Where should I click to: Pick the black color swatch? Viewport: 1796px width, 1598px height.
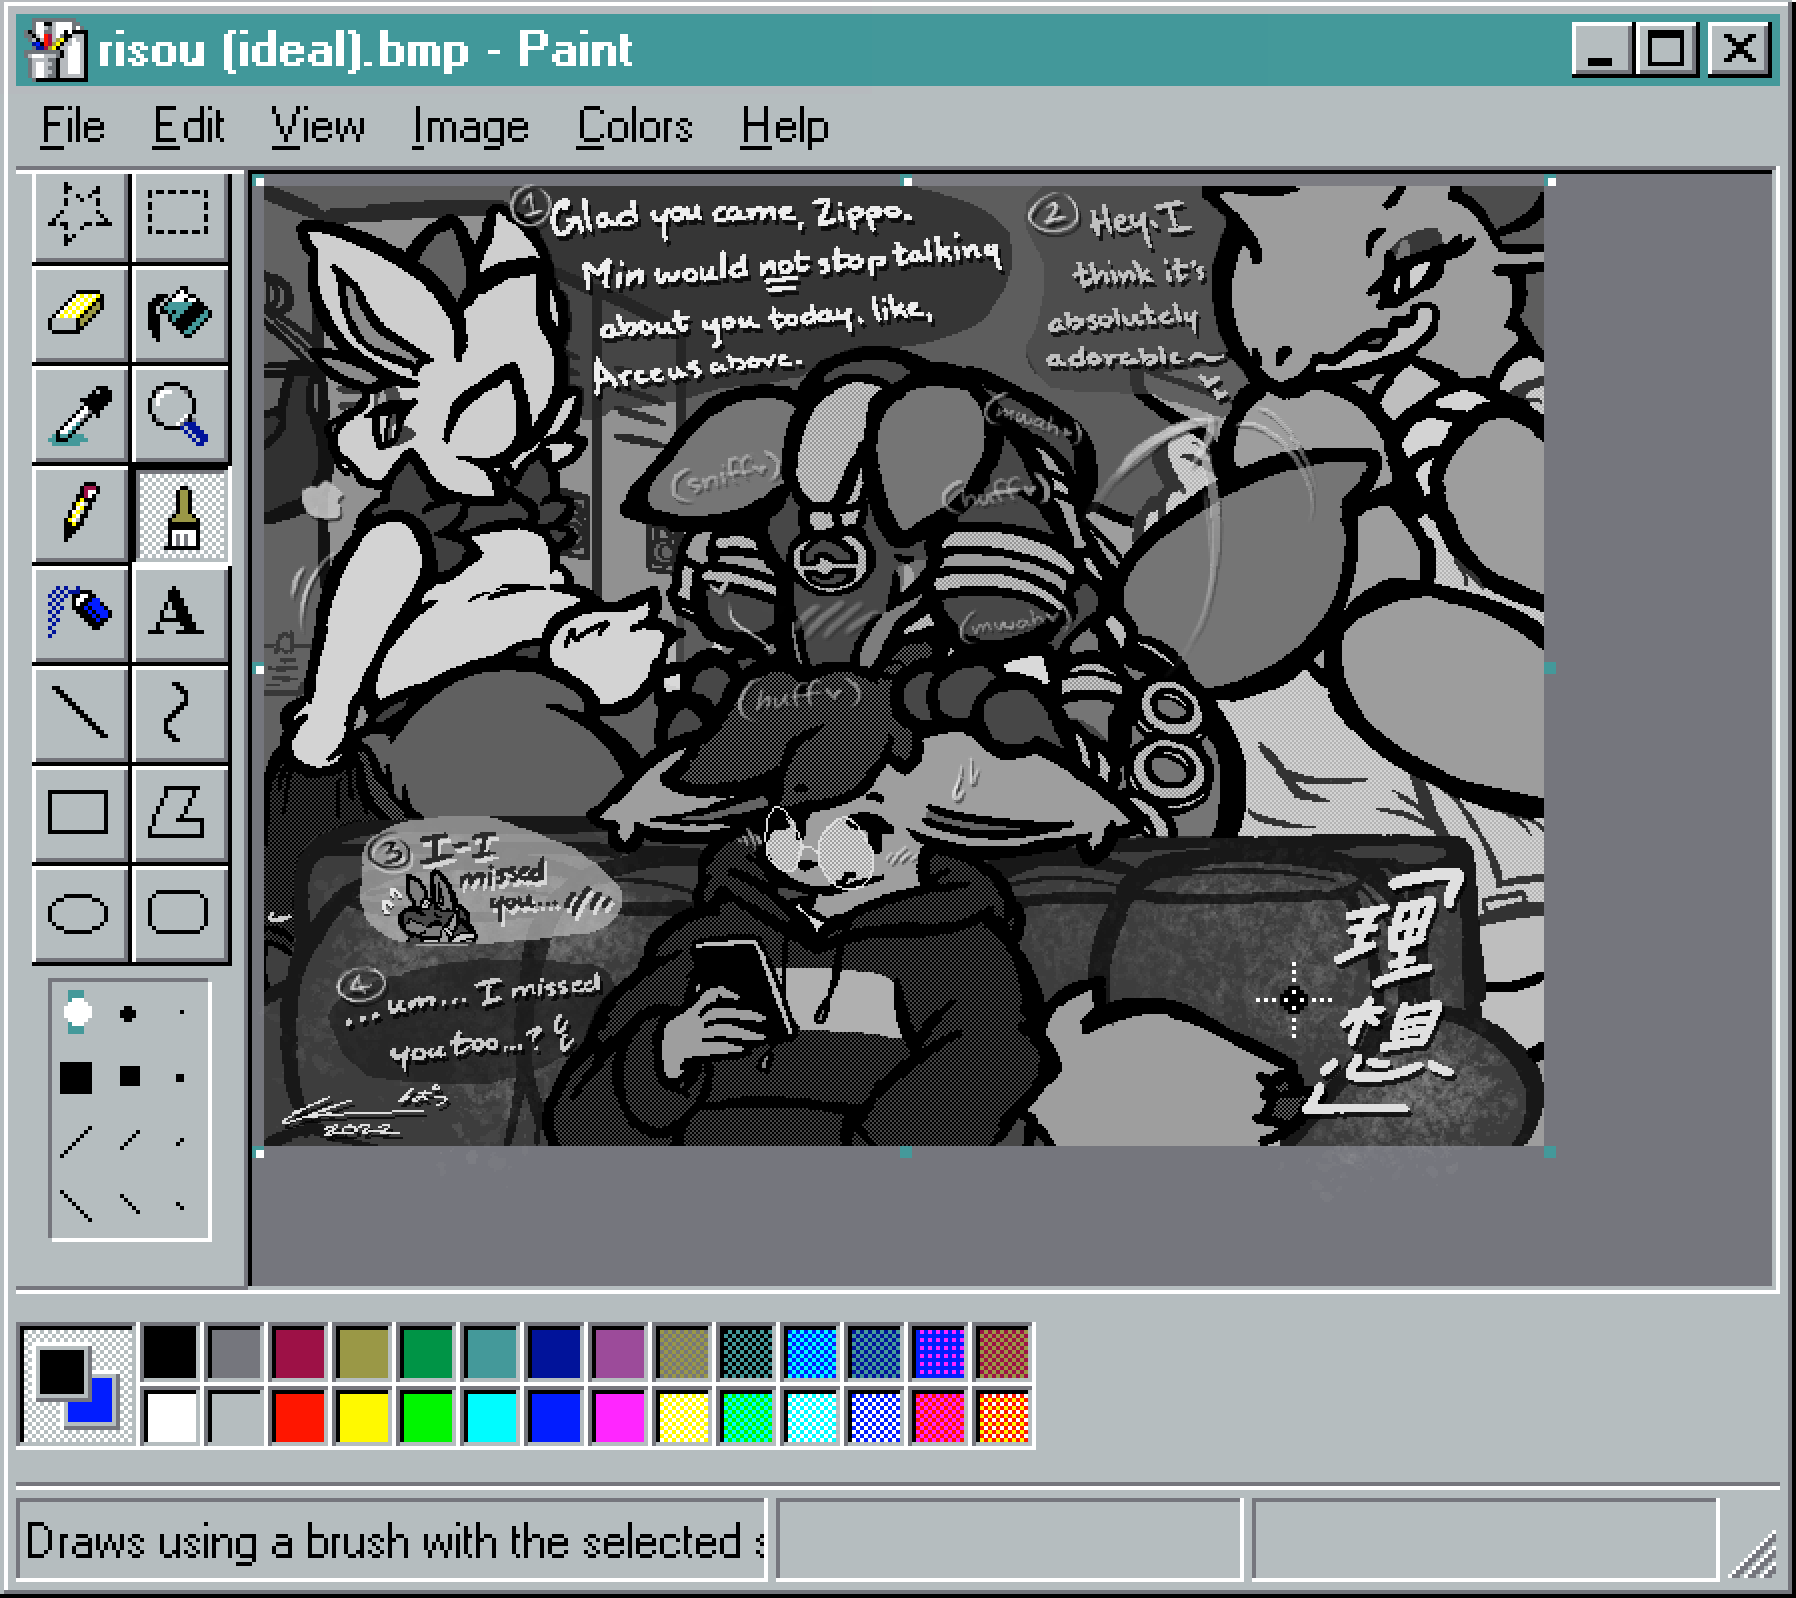(x=171, y=1352)
